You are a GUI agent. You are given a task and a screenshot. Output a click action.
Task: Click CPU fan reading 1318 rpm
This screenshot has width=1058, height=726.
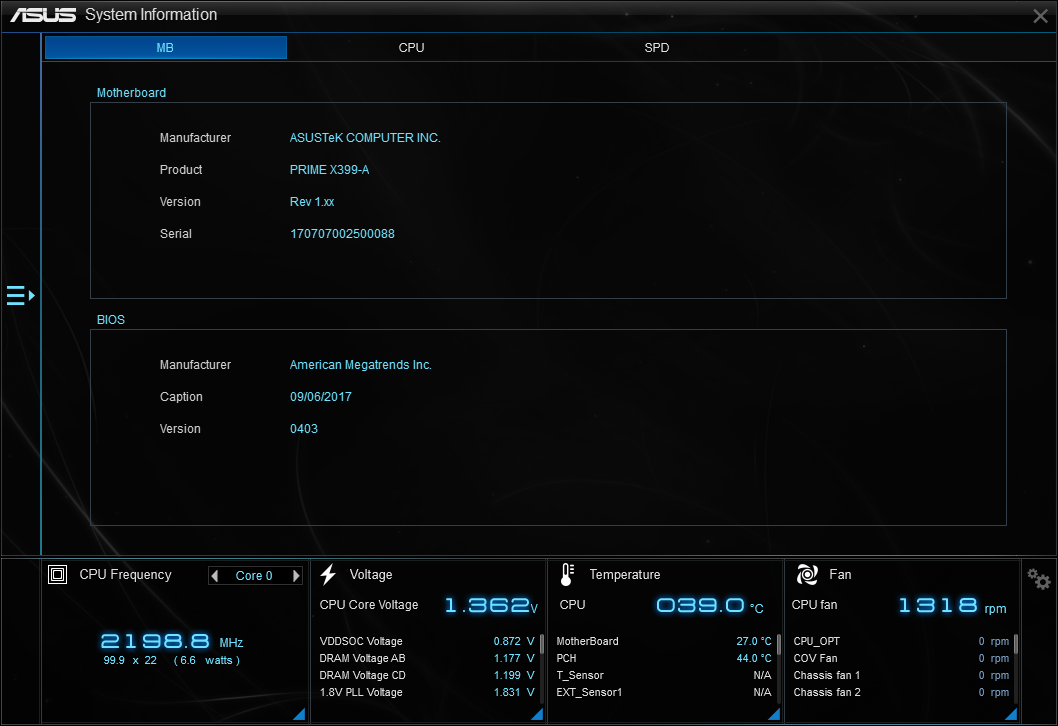click(952, 605)
